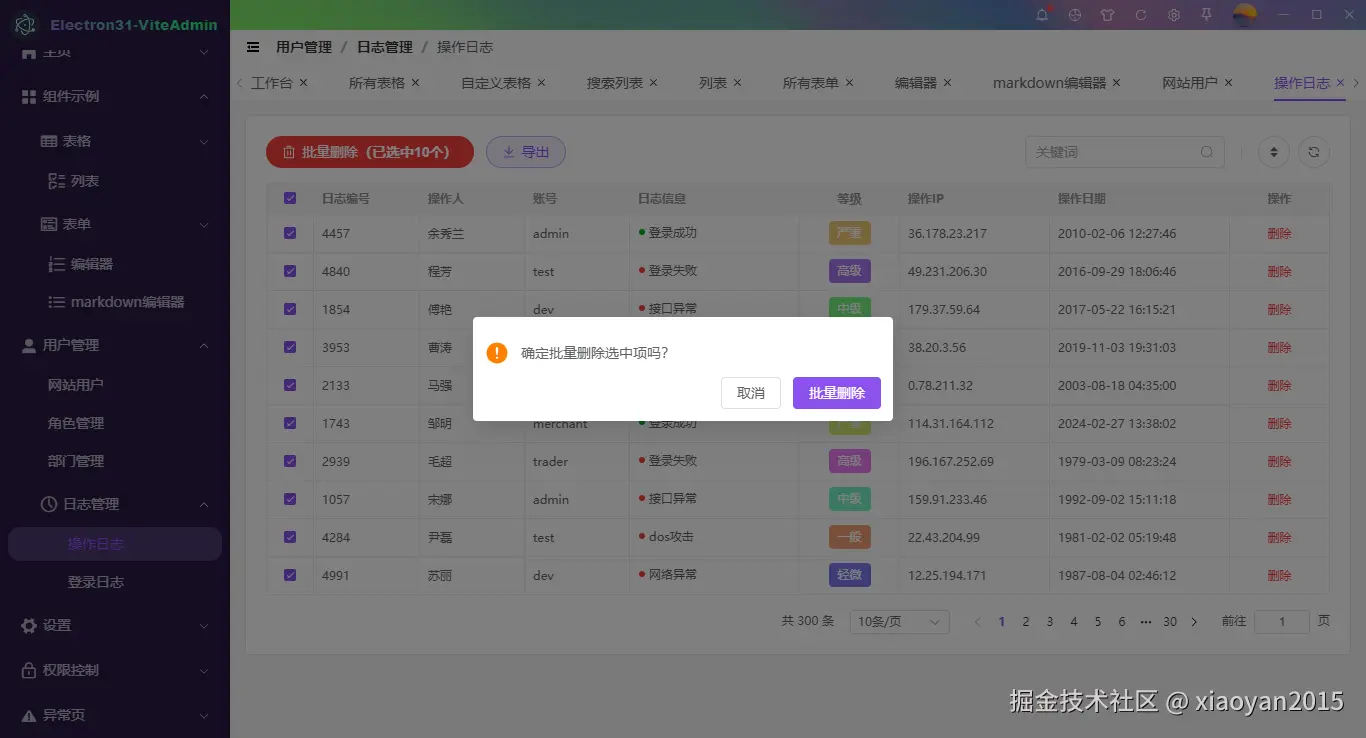
Task: Confirm with the purple 批量删除 dialog button
Action: pos(837,393)
